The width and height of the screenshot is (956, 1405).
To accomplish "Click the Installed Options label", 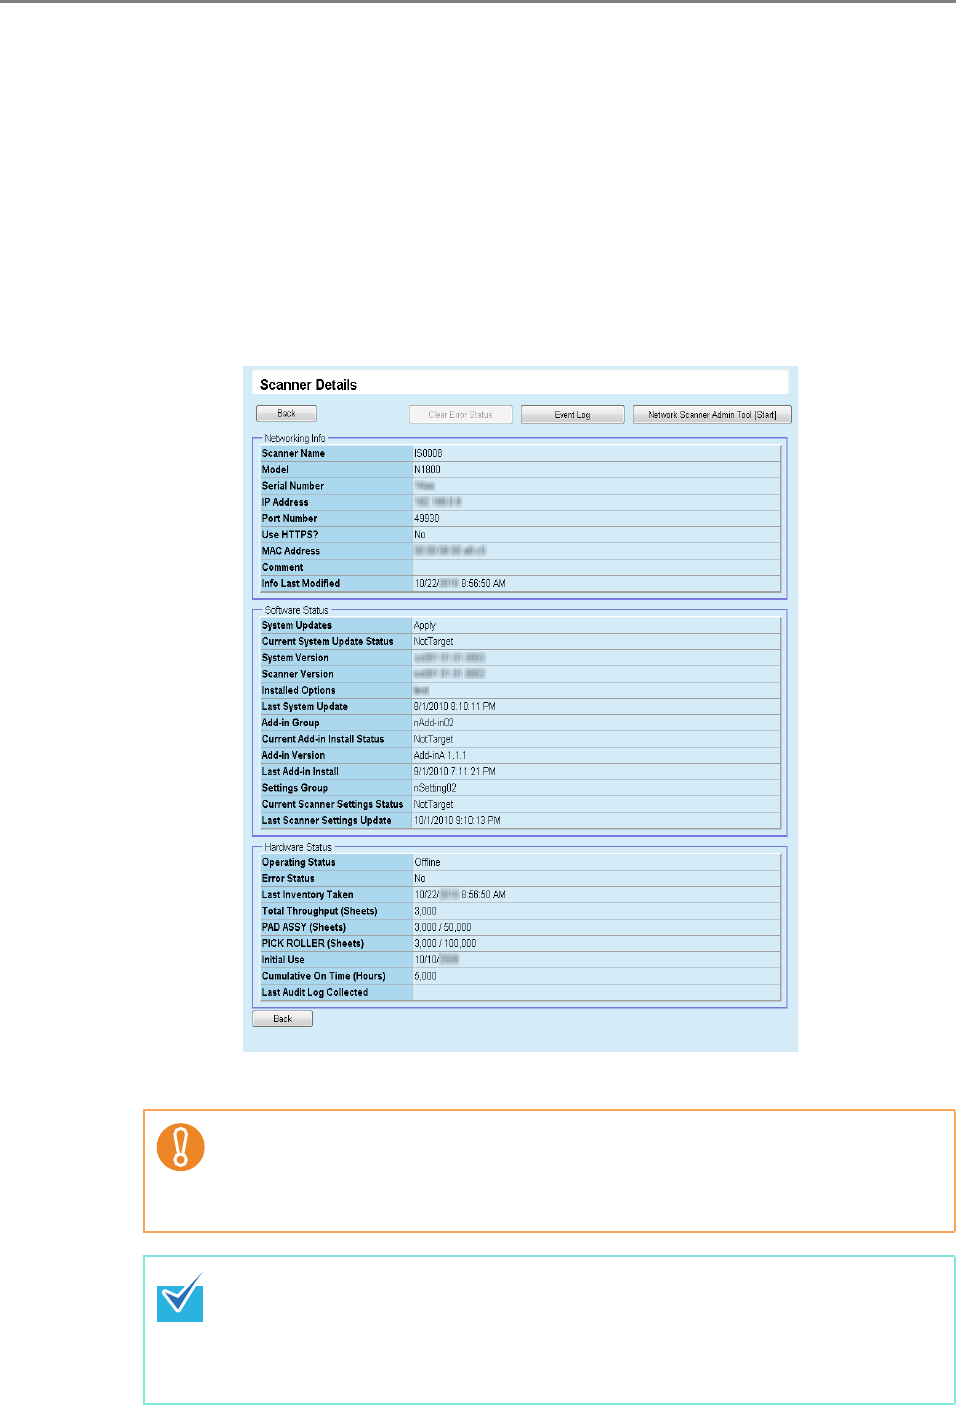I will tap(299, 690).
